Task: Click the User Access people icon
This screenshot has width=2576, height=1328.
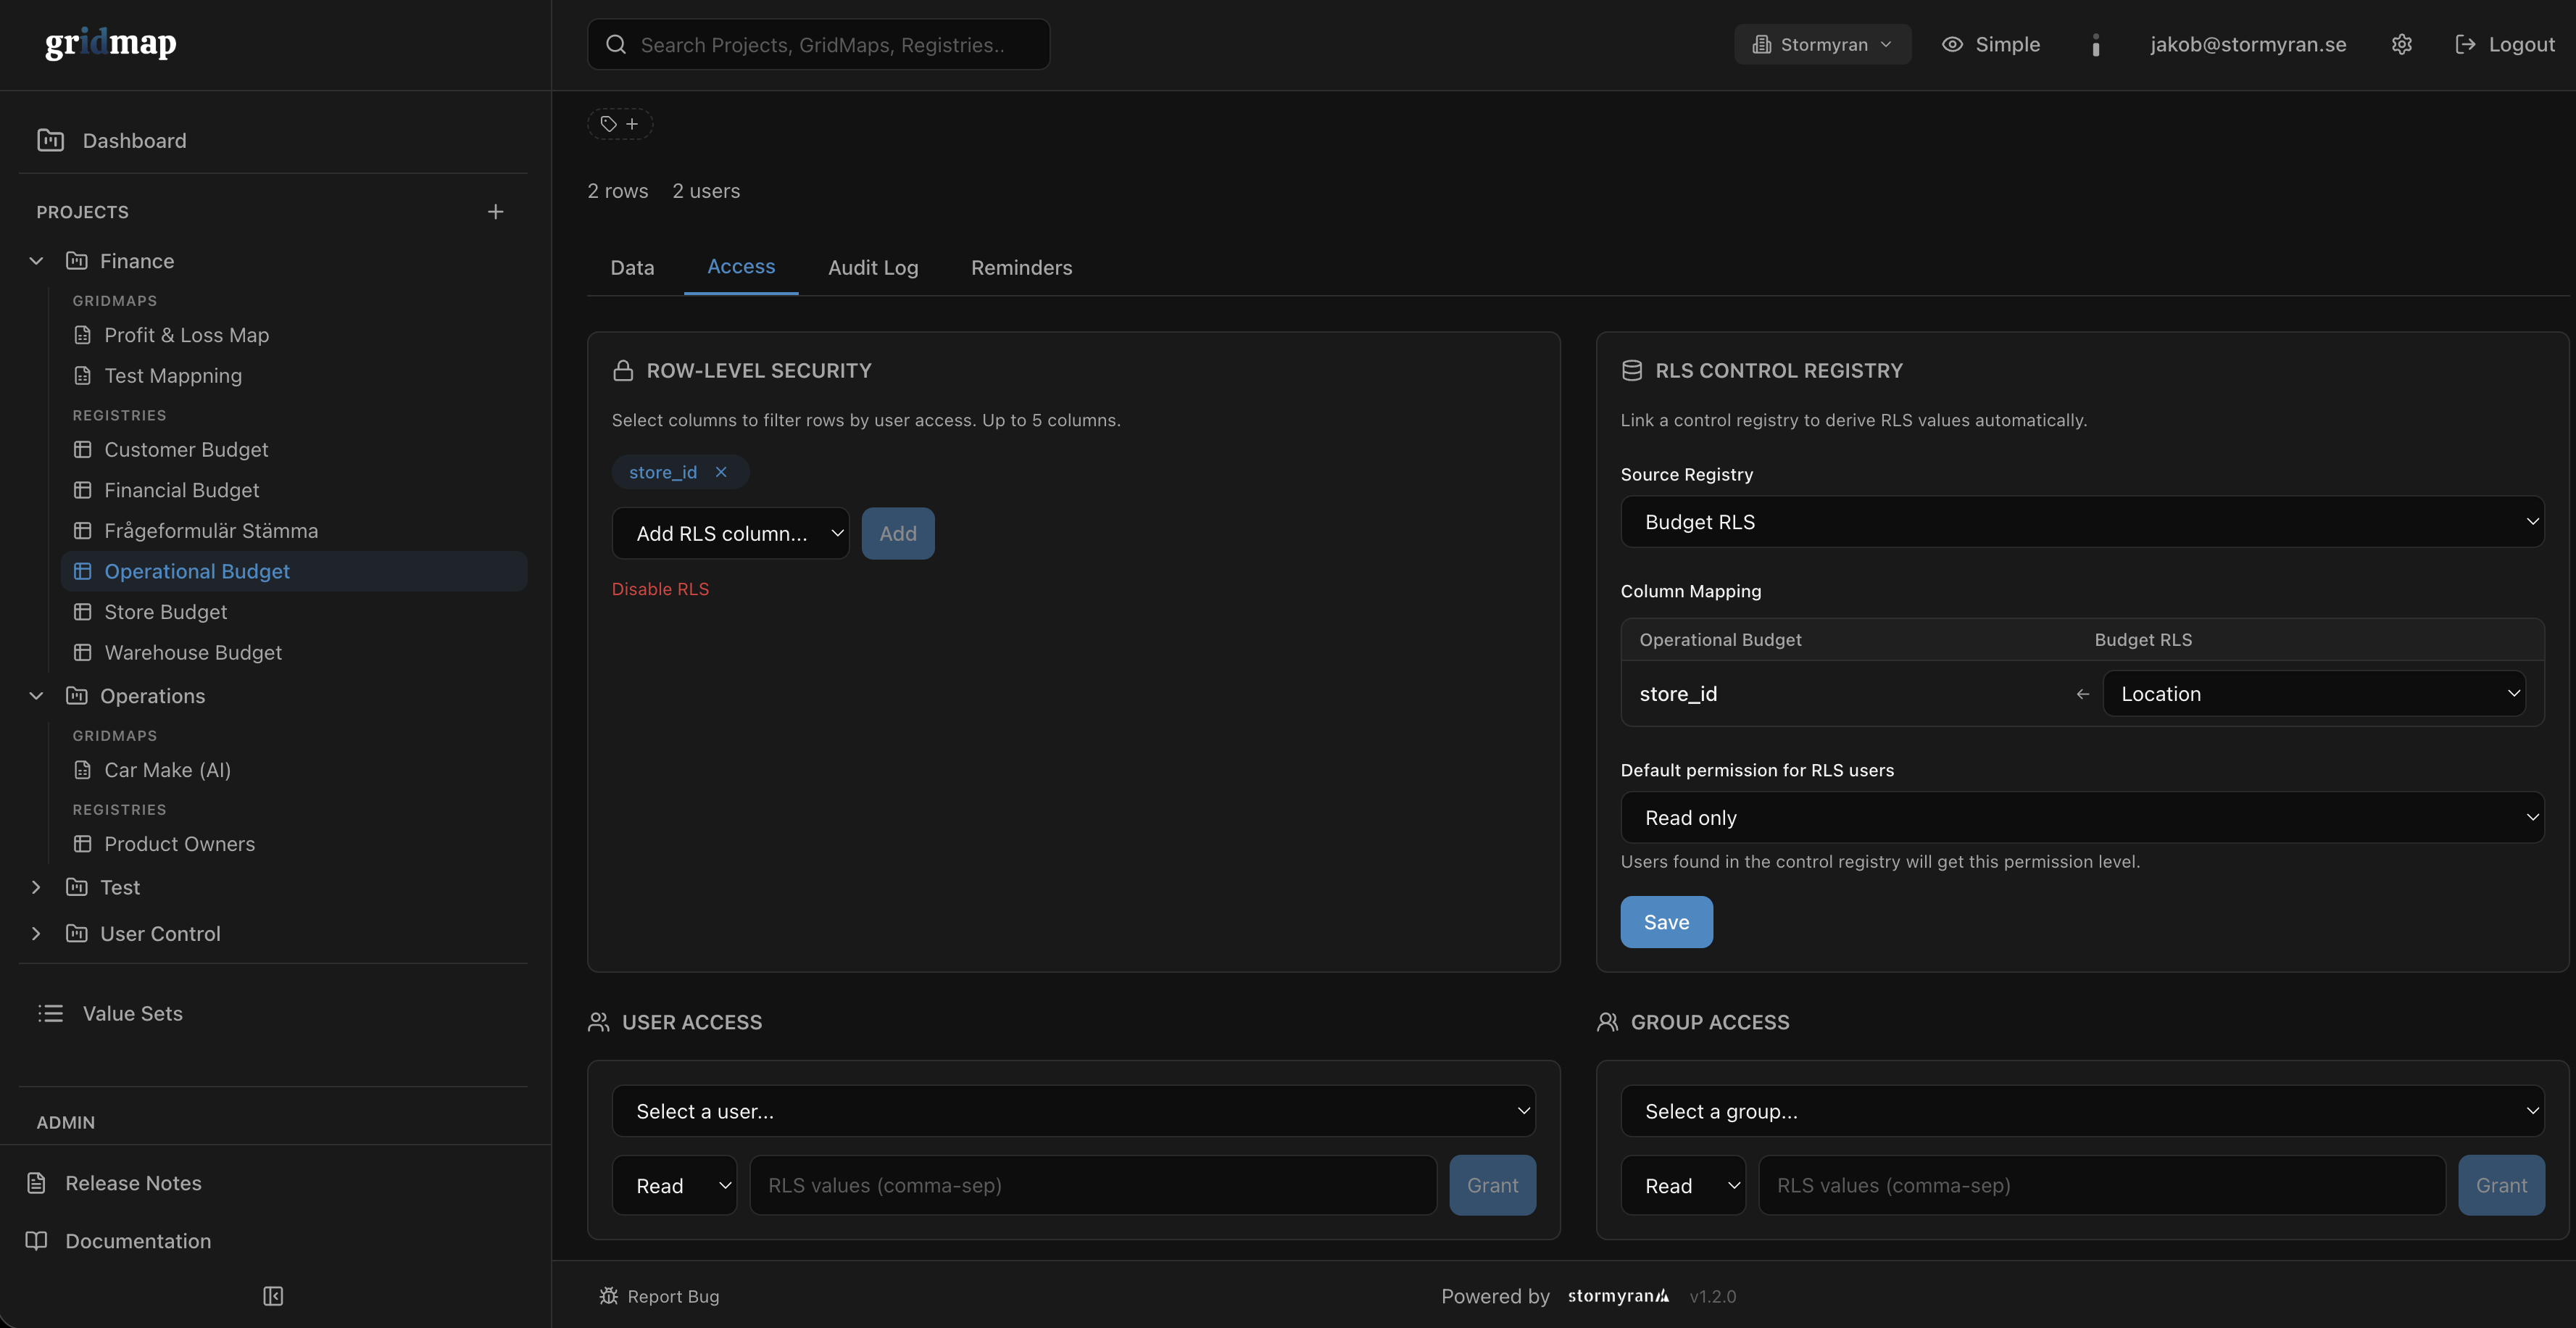Action: coord(599,1022)
